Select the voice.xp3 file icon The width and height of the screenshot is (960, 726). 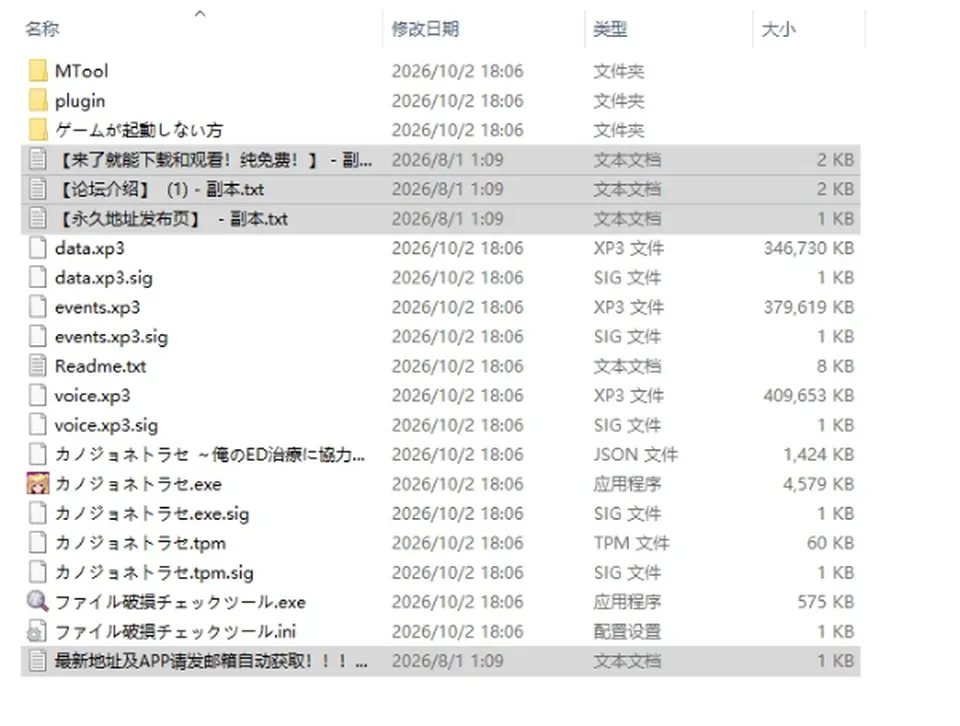coord(38,395)
